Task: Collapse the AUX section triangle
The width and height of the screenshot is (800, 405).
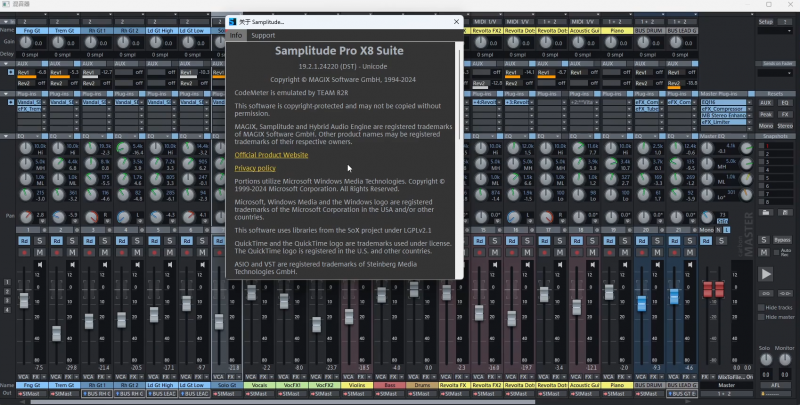Action: click(6, 64)
